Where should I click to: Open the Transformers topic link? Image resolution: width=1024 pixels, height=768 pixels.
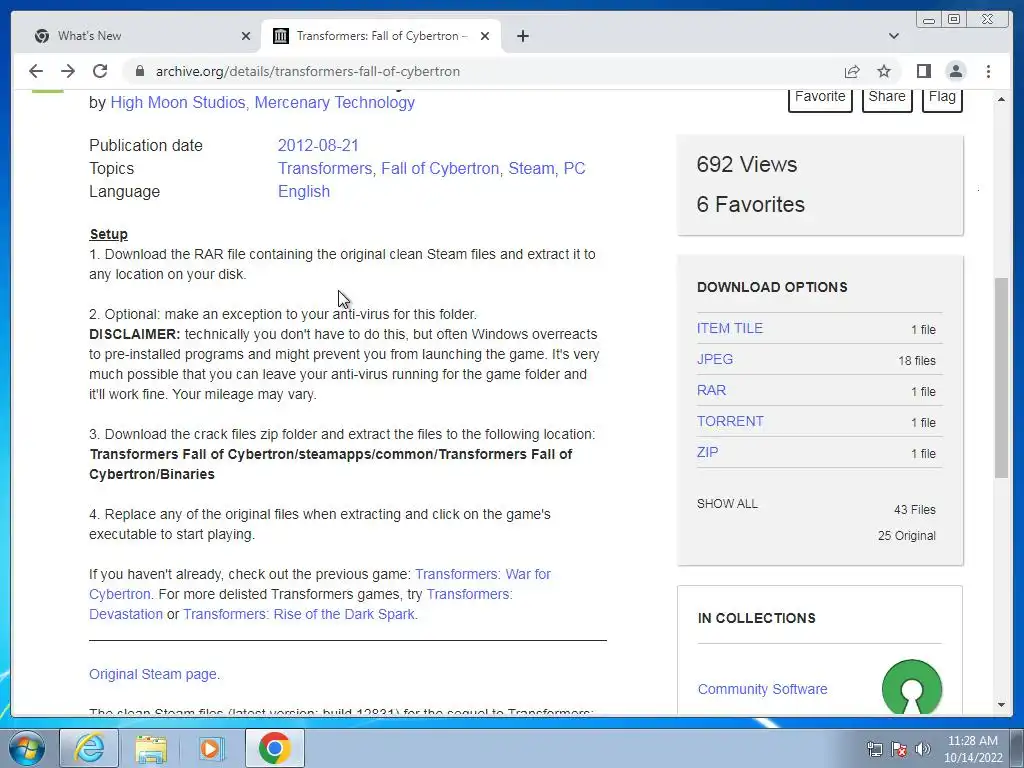[x=327, y=168]
